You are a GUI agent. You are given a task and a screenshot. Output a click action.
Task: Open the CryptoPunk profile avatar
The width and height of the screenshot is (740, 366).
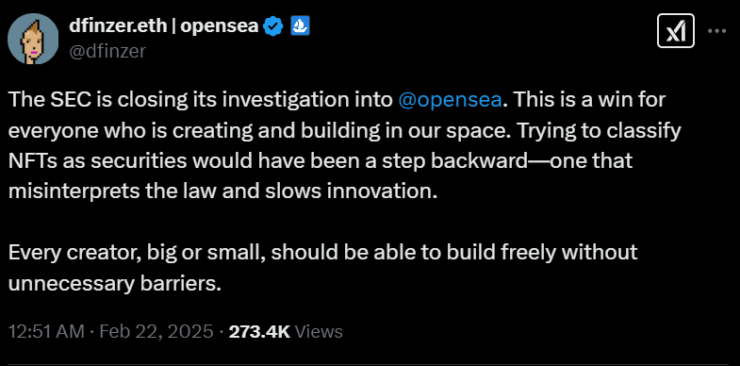pyautogui.click(x=33, y=39)
